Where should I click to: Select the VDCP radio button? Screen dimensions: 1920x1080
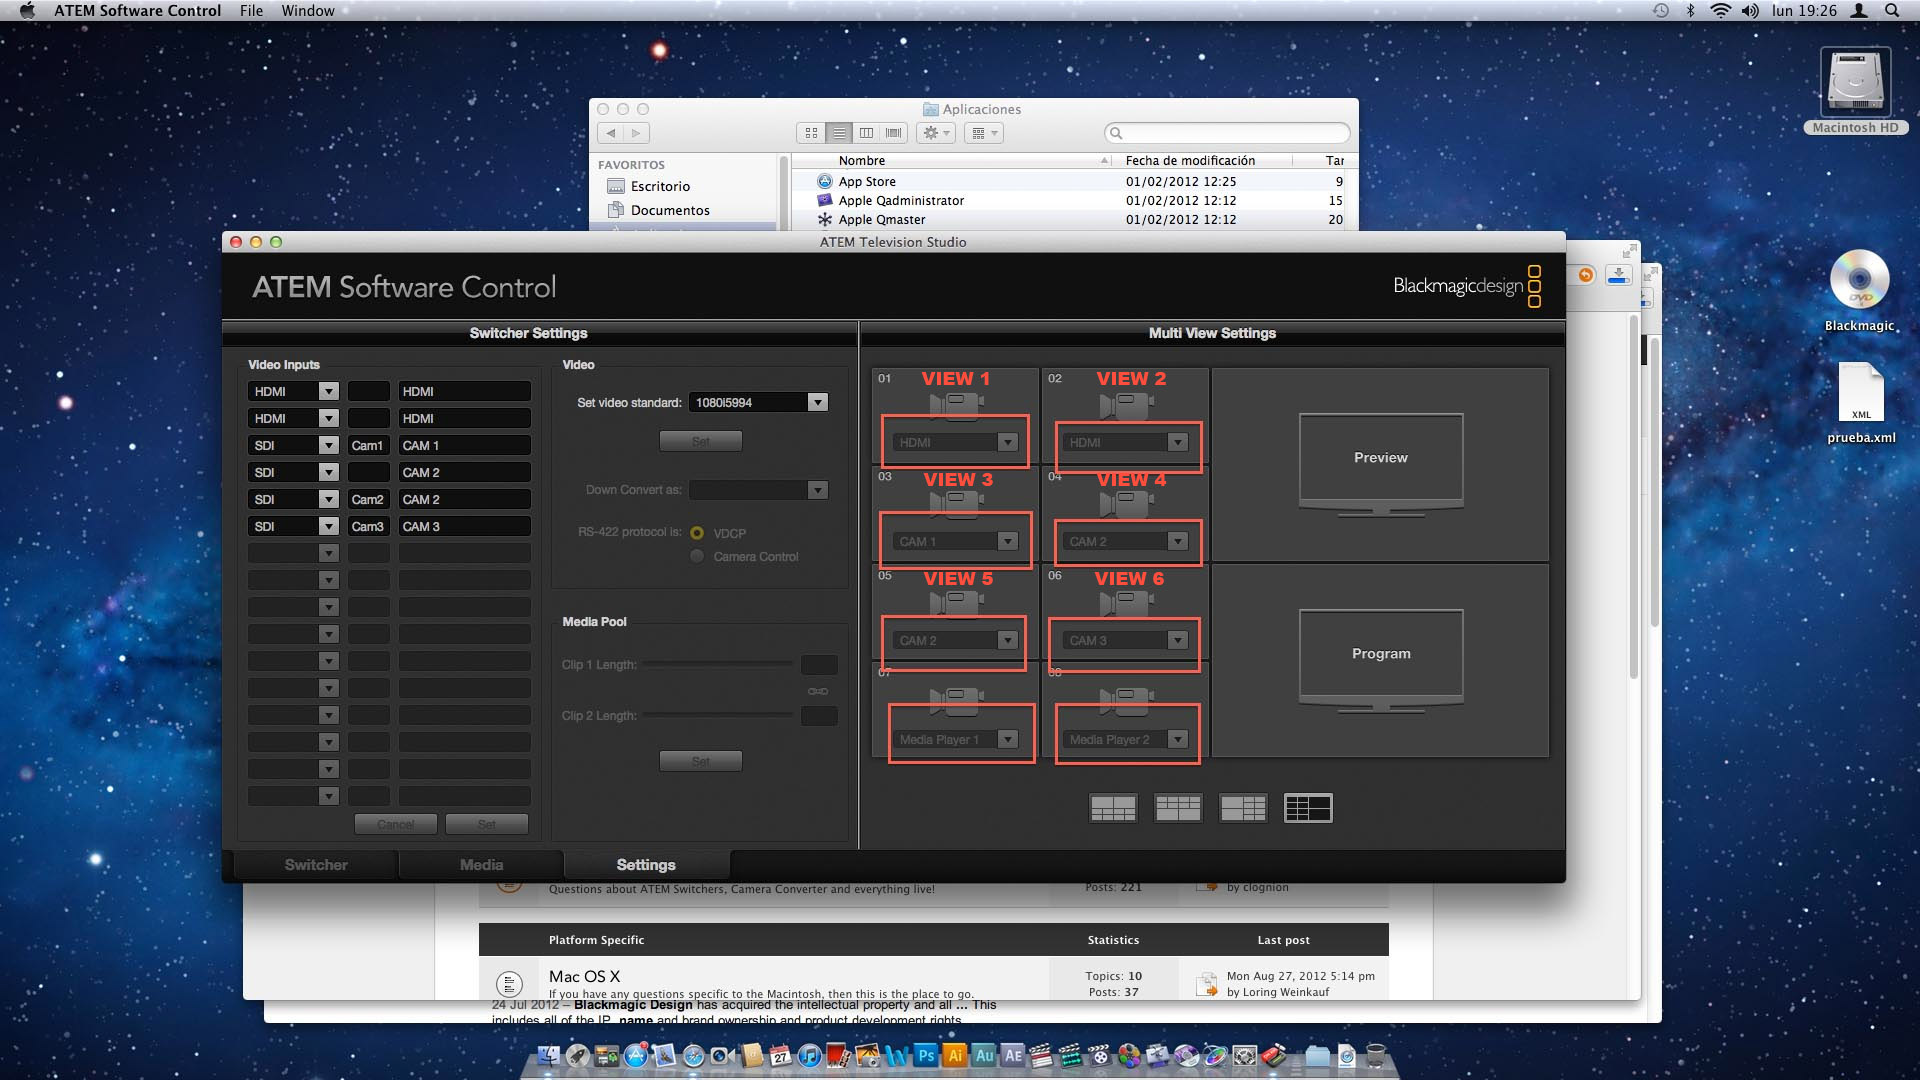tap(697, 533)
